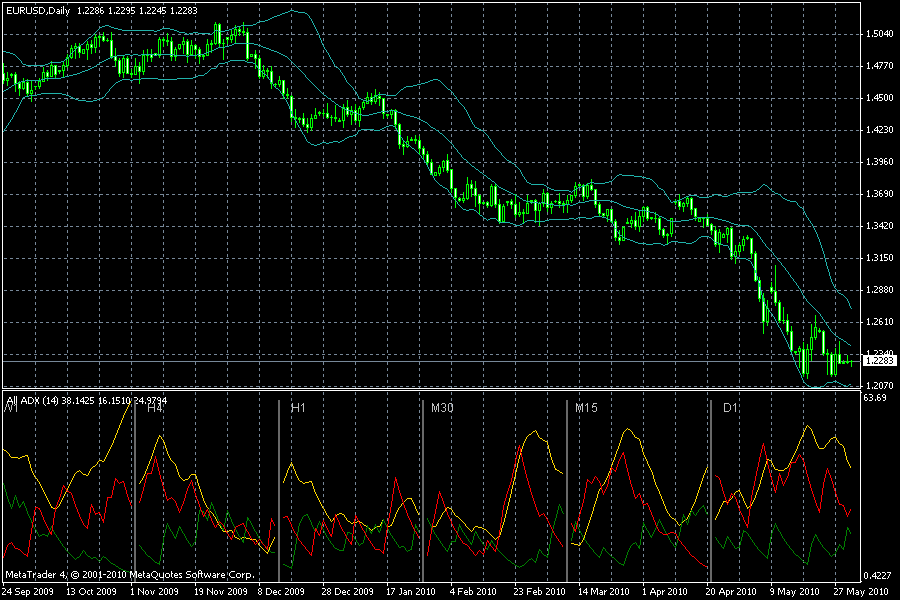
Task: Click the 8 Dec 2009 date label
Action: [x=281, y=591]
